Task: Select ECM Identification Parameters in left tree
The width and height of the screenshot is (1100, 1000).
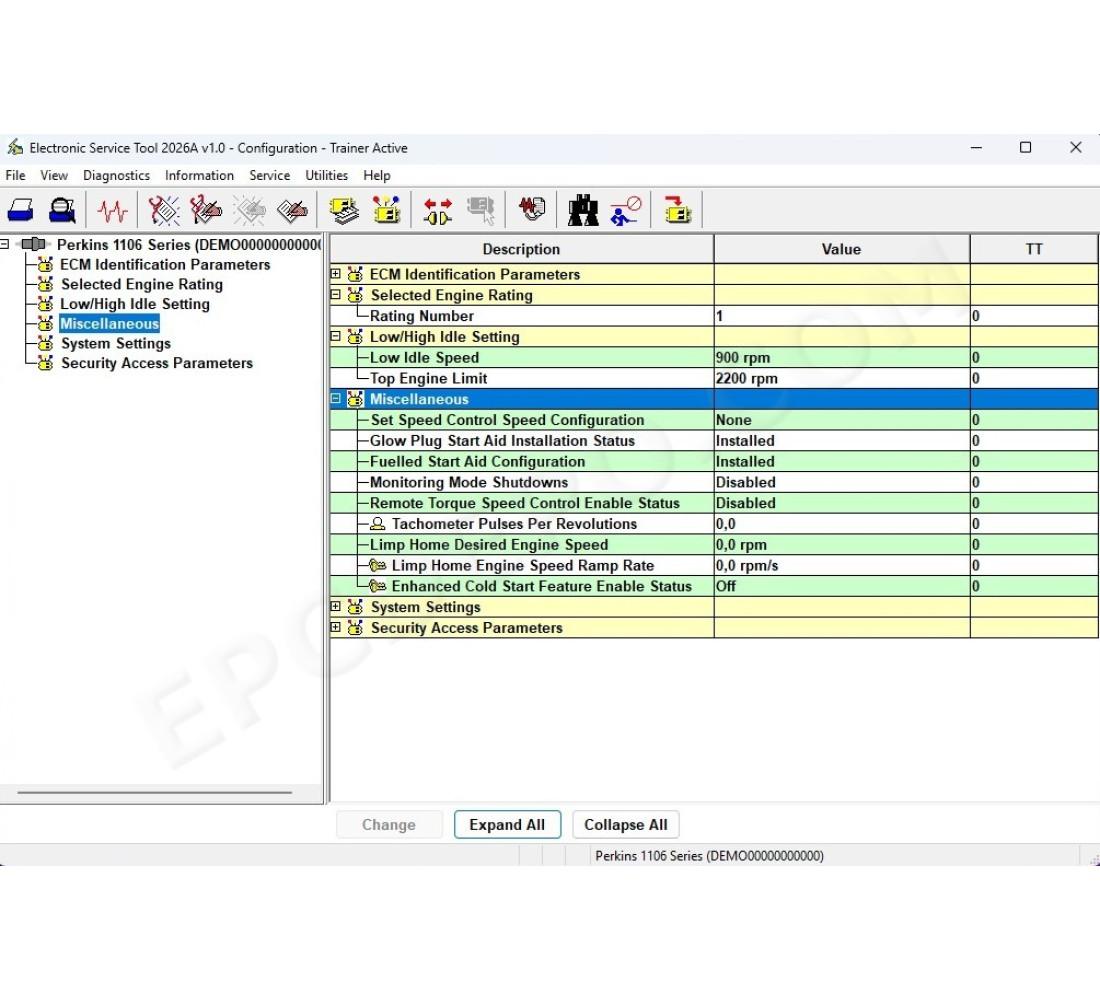Action: (165, 265)
